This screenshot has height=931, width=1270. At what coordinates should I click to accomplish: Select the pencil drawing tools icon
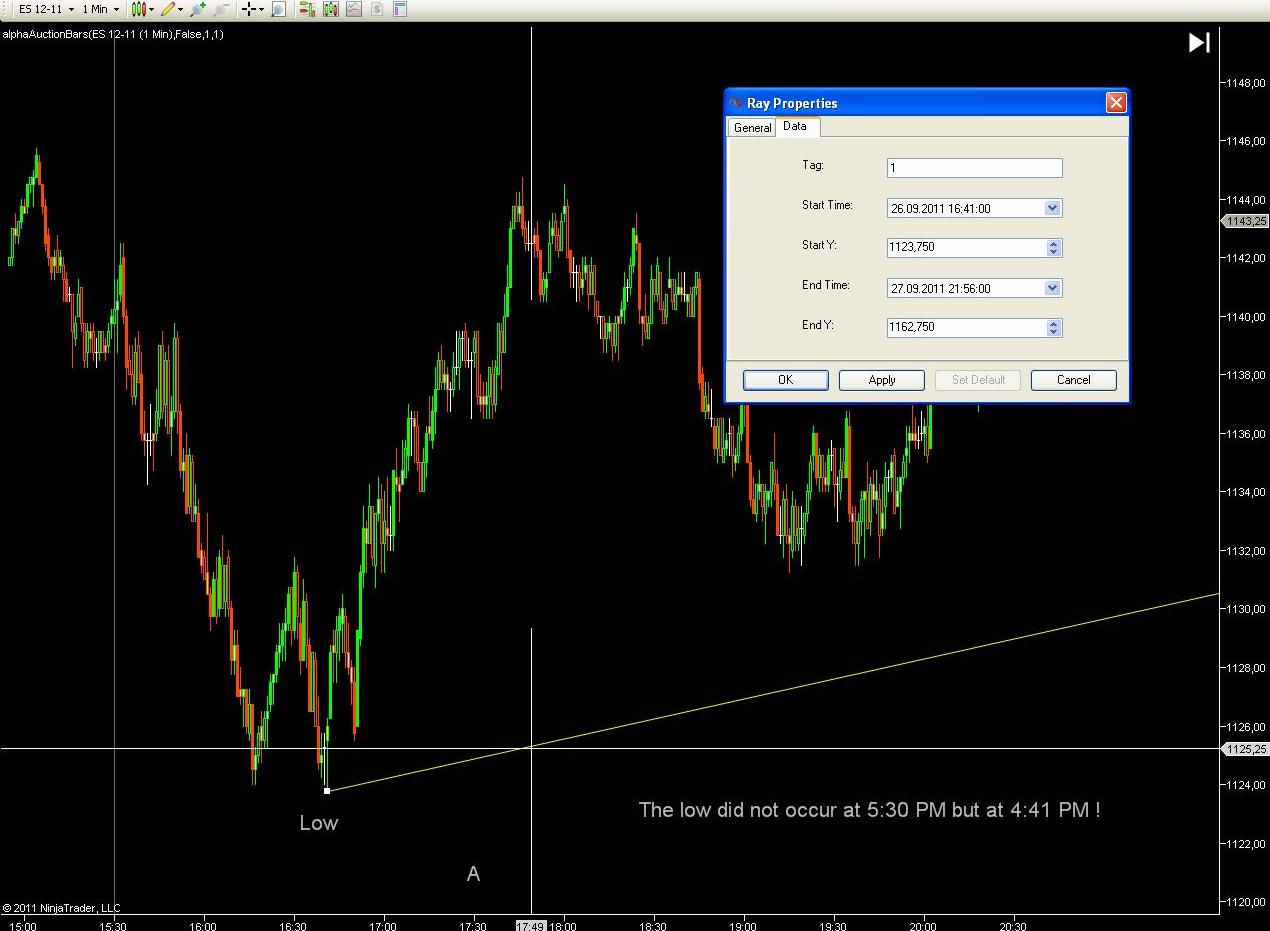(x=168, y=9)
